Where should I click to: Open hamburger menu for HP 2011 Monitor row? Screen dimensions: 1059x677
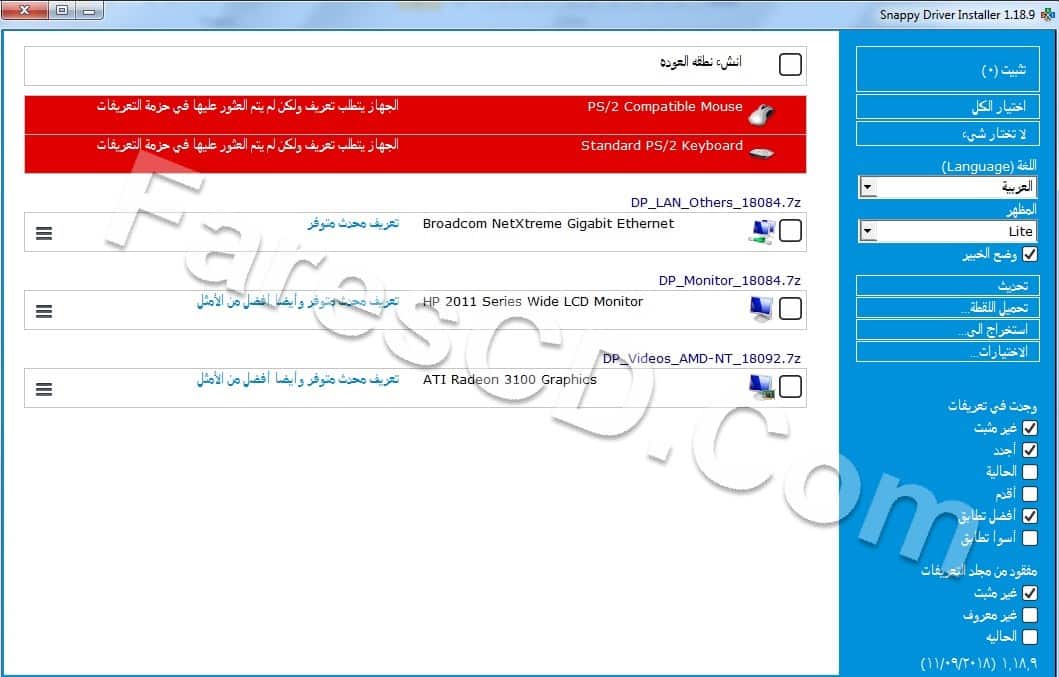point(44,311)
